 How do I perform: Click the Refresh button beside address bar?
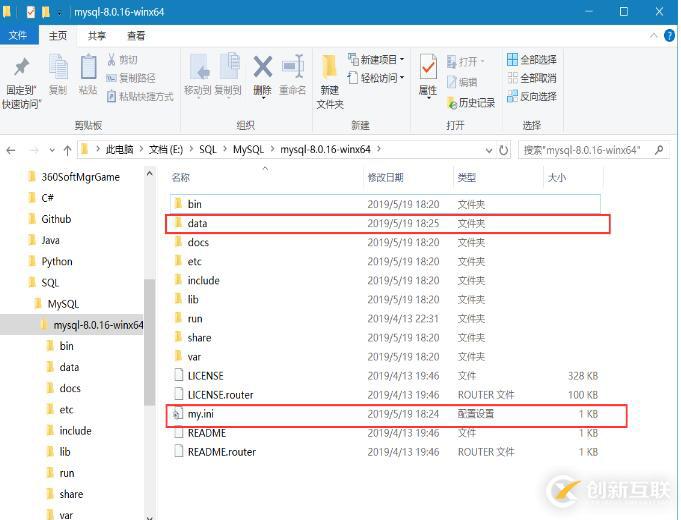tap(503, 150)
